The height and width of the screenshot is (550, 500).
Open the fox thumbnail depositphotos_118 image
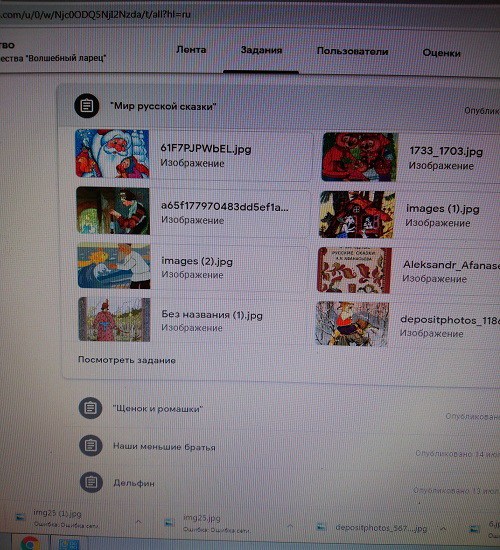click(352, 323)
